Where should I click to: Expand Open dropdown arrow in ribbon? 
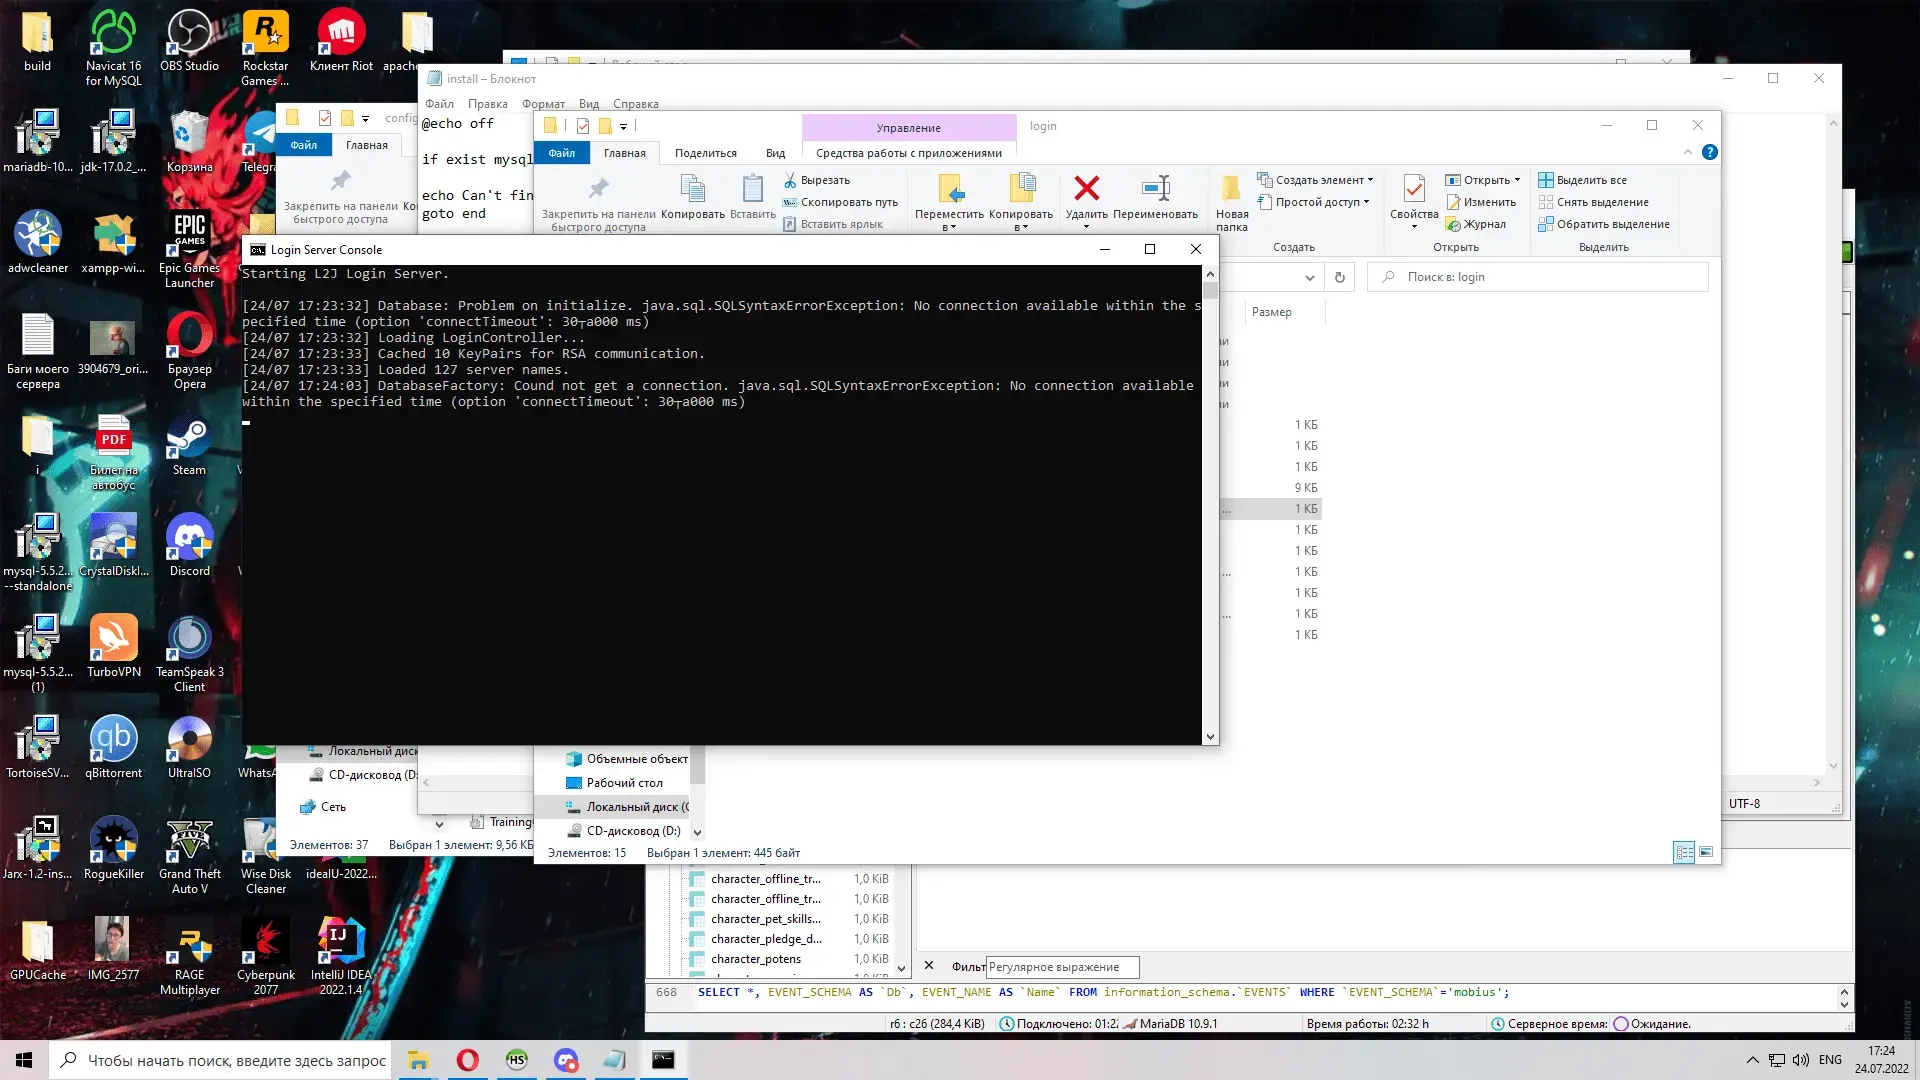tap(1517, 180)
